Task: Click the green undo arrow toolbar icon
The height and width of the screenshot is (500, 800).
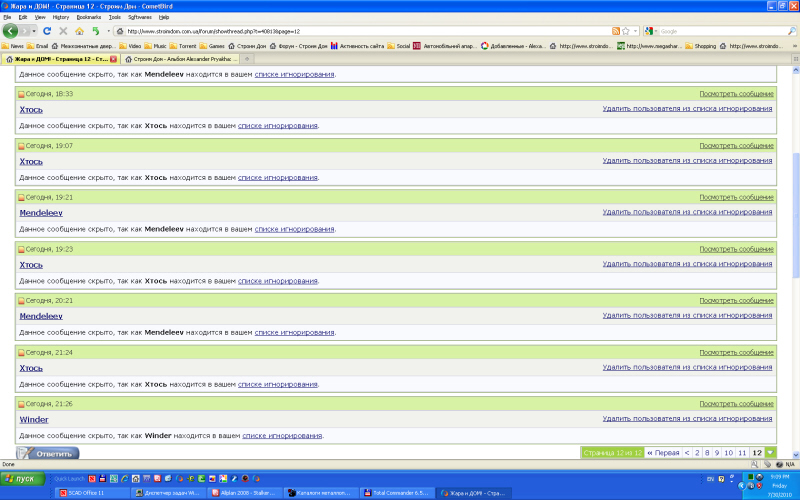Action: point(95,31)
